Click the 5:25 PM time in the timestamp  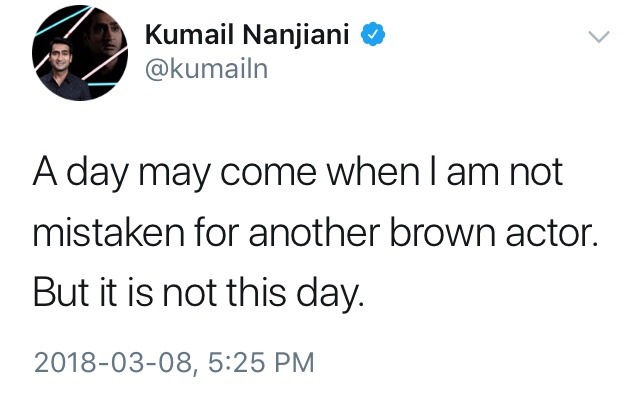coord(261,362)
